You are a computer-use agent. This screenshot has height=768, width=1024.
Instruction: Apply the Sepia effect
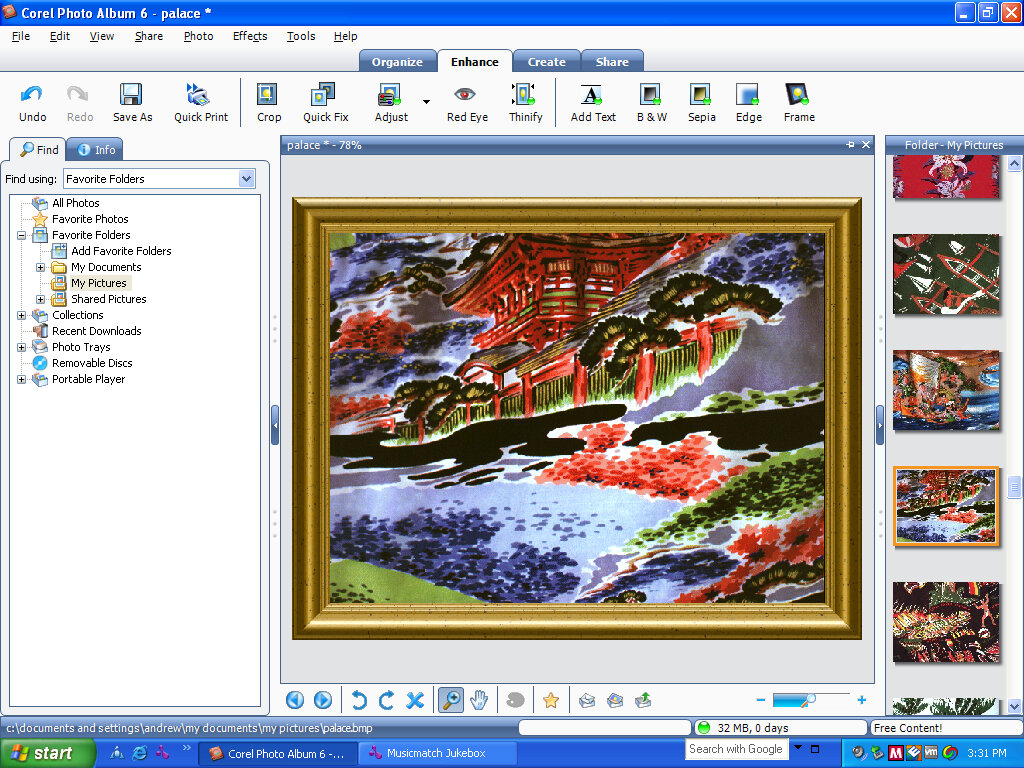(701, 101)
